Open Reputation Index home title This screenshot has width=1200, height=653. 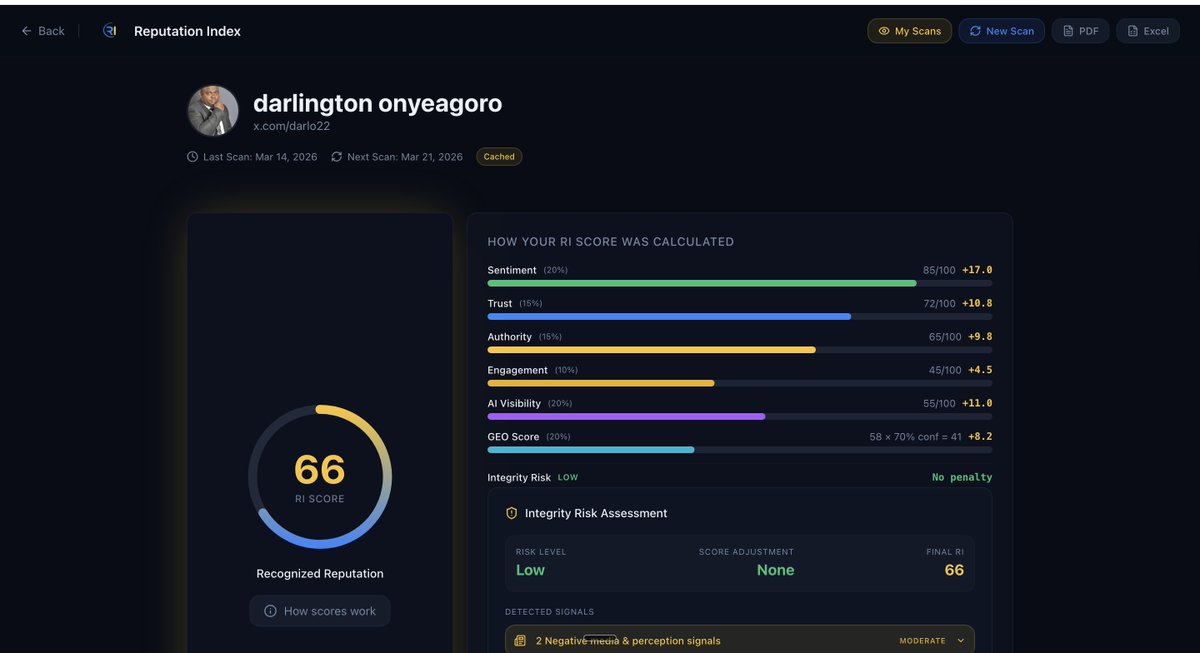click(x=187, y=31)
